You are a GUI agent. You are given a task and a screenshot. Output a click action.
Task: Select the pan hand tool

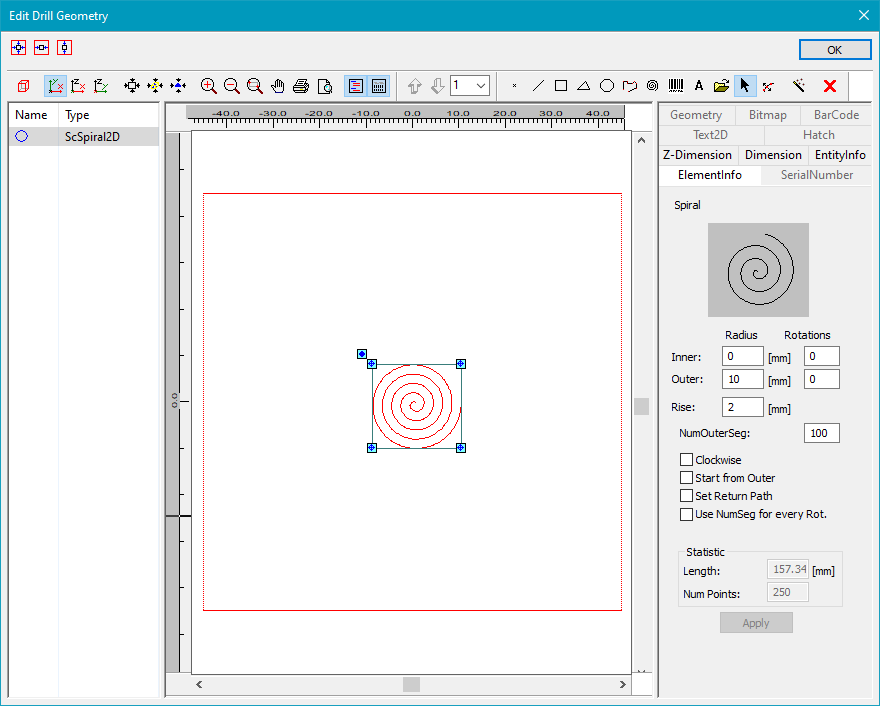click(278, 86)
